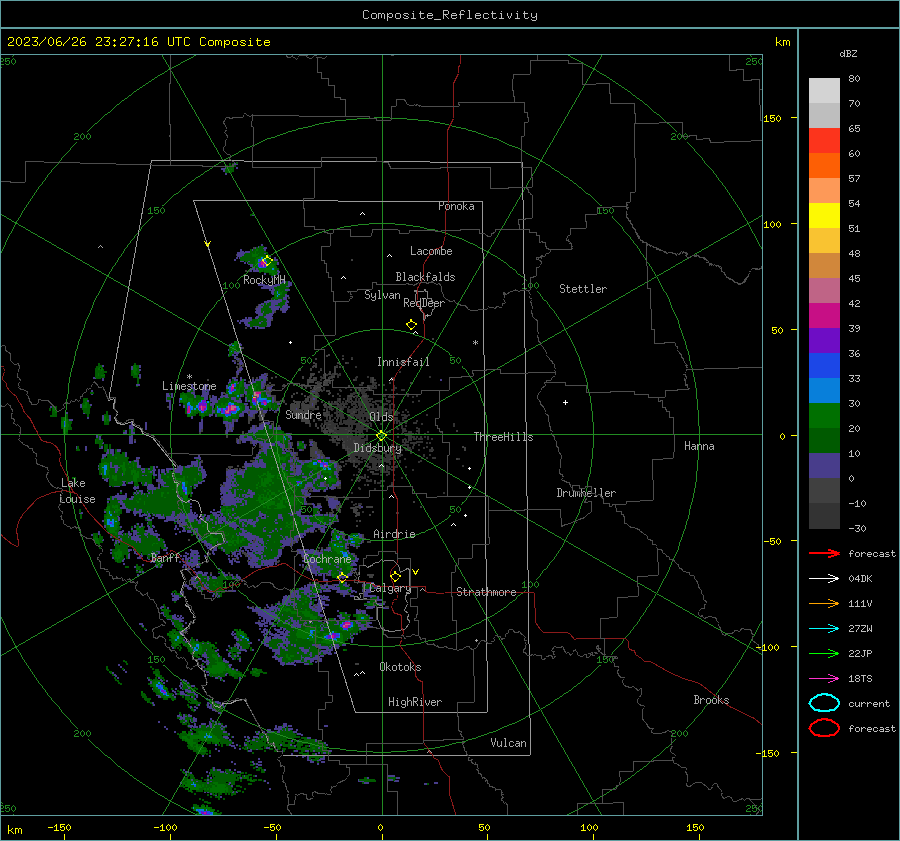Image resolution: width=900 pixels, height=841 pixels.
Task: Click the Lake Louise map label
Action: (78, 491)
